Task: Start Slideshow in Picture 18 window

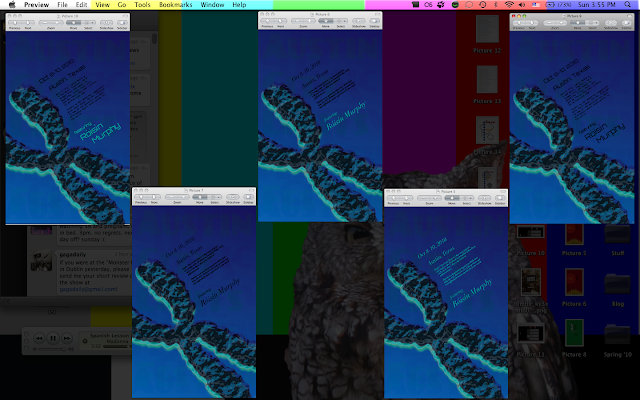Action: (107, 22)
